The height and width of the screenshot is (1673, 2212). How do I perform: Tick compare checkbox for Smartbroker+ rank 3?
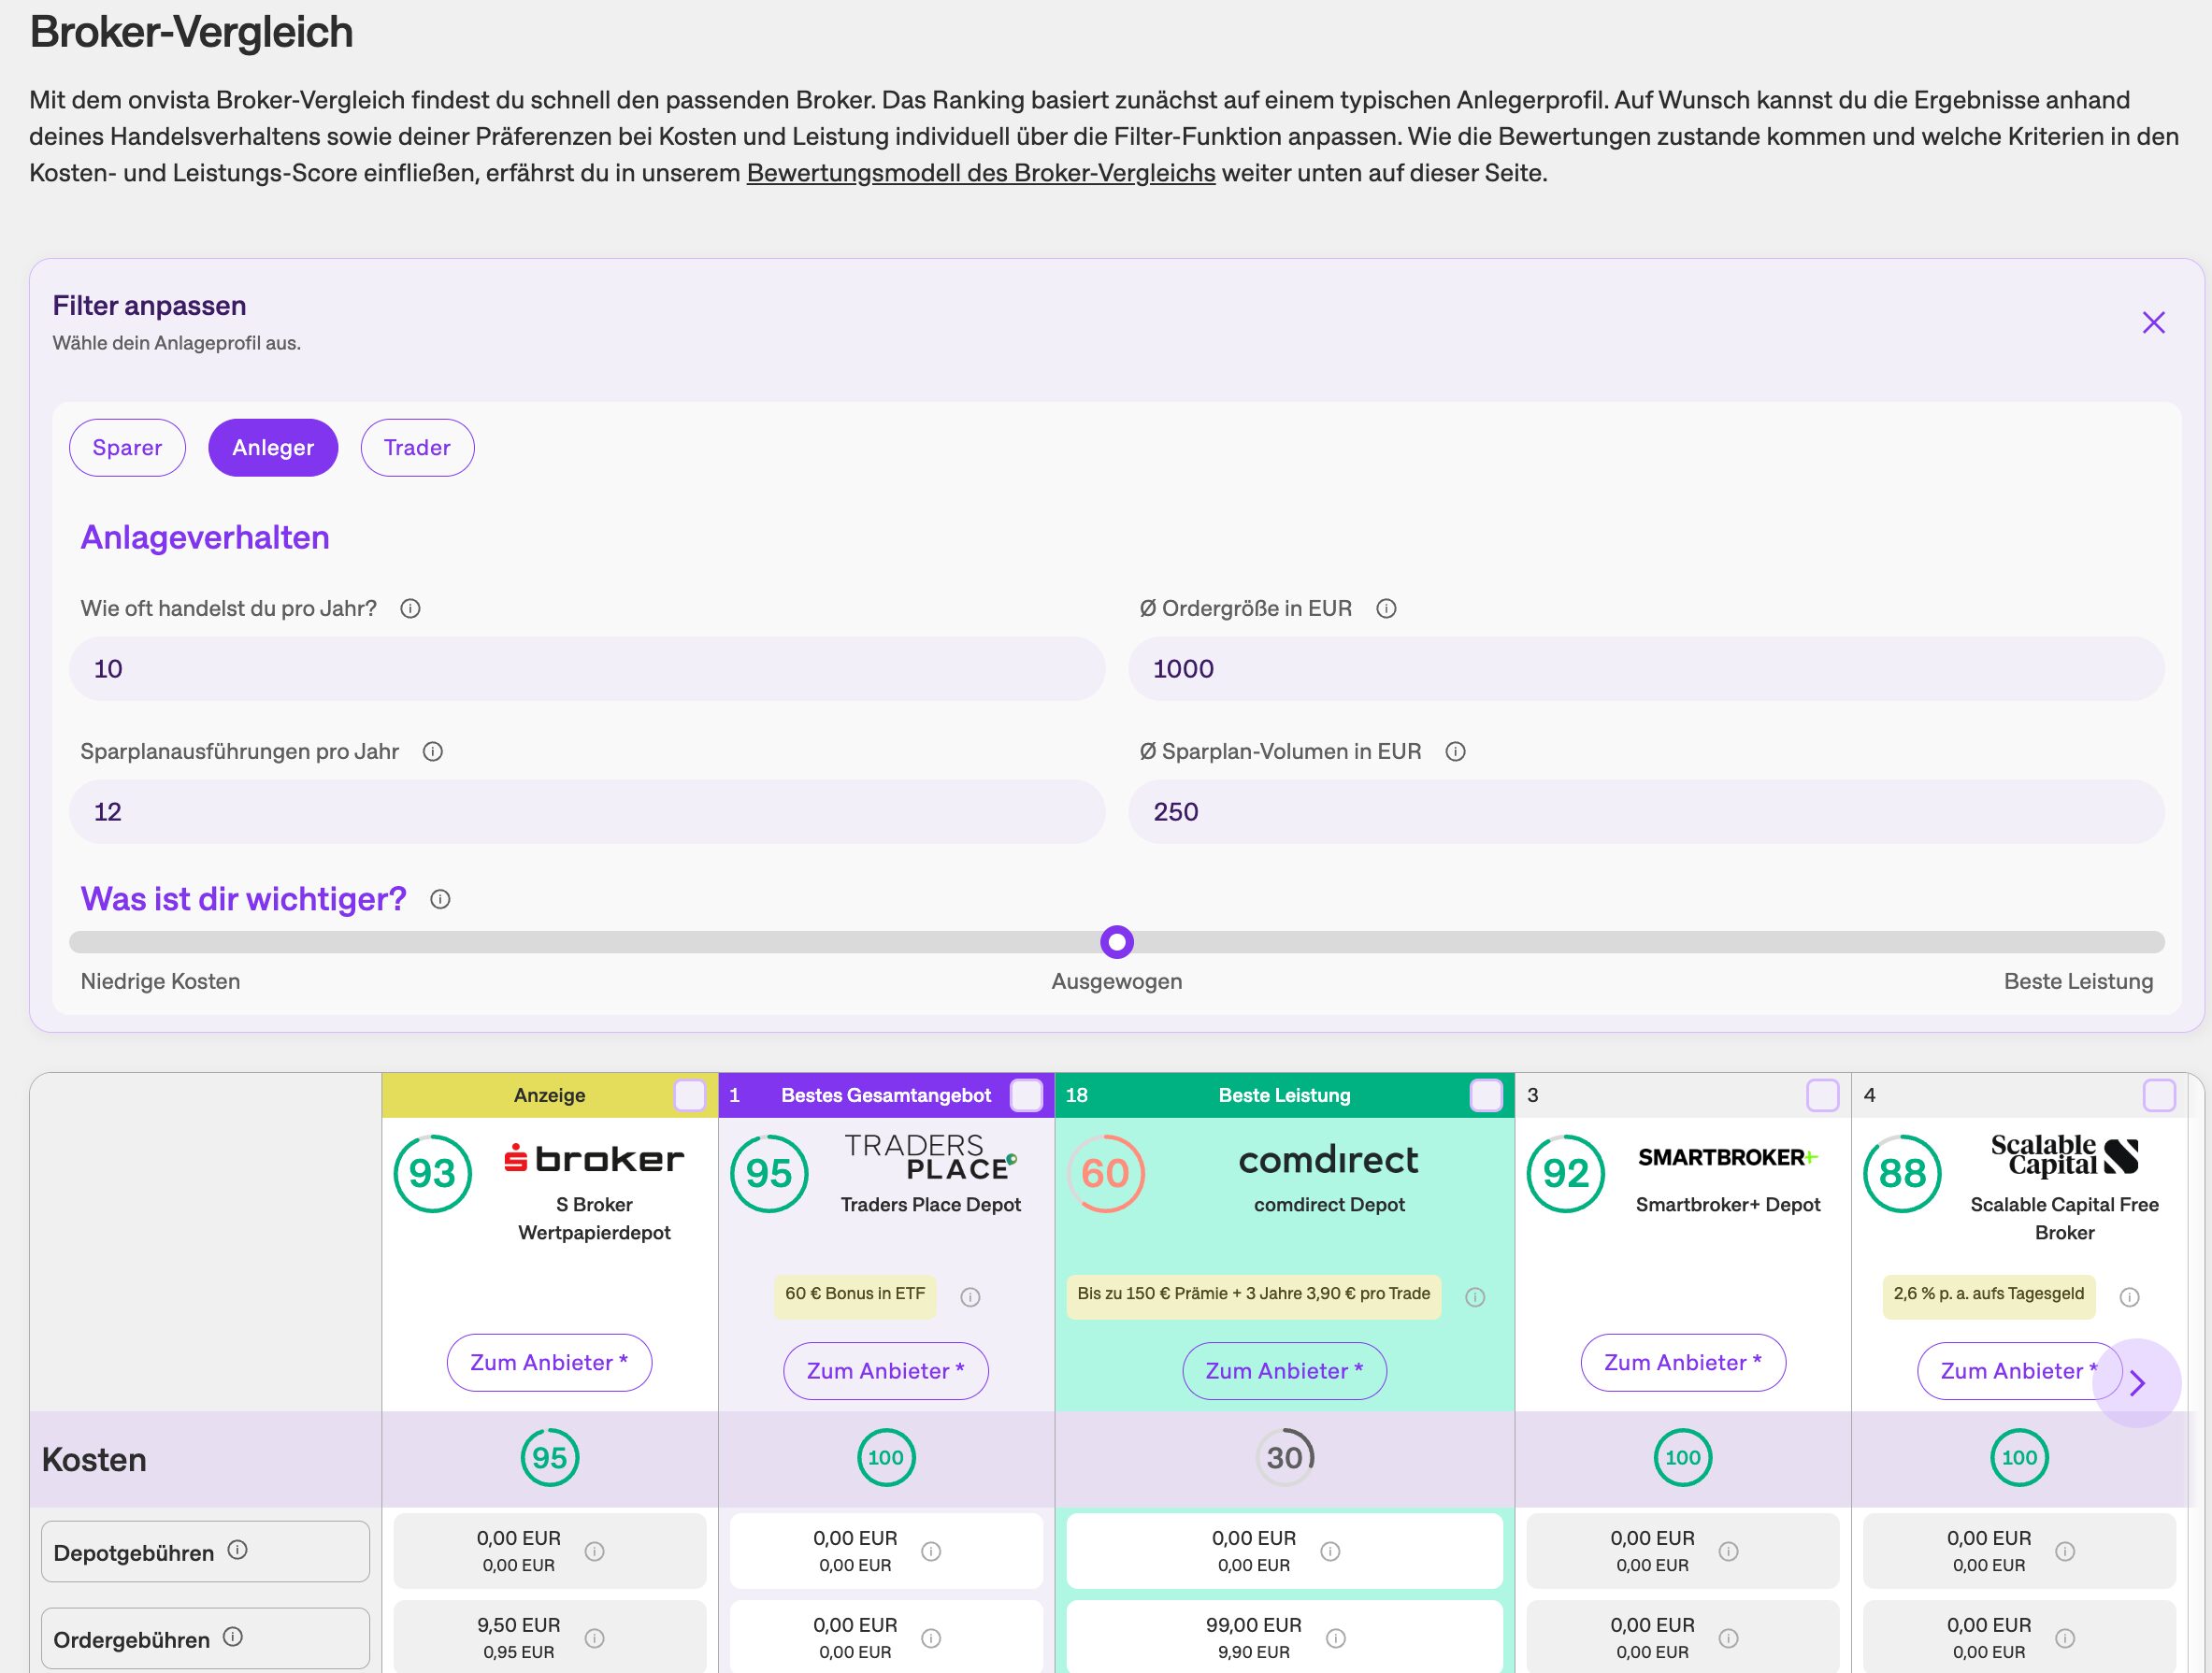pyautogui.click(x=1823, y=1095)
